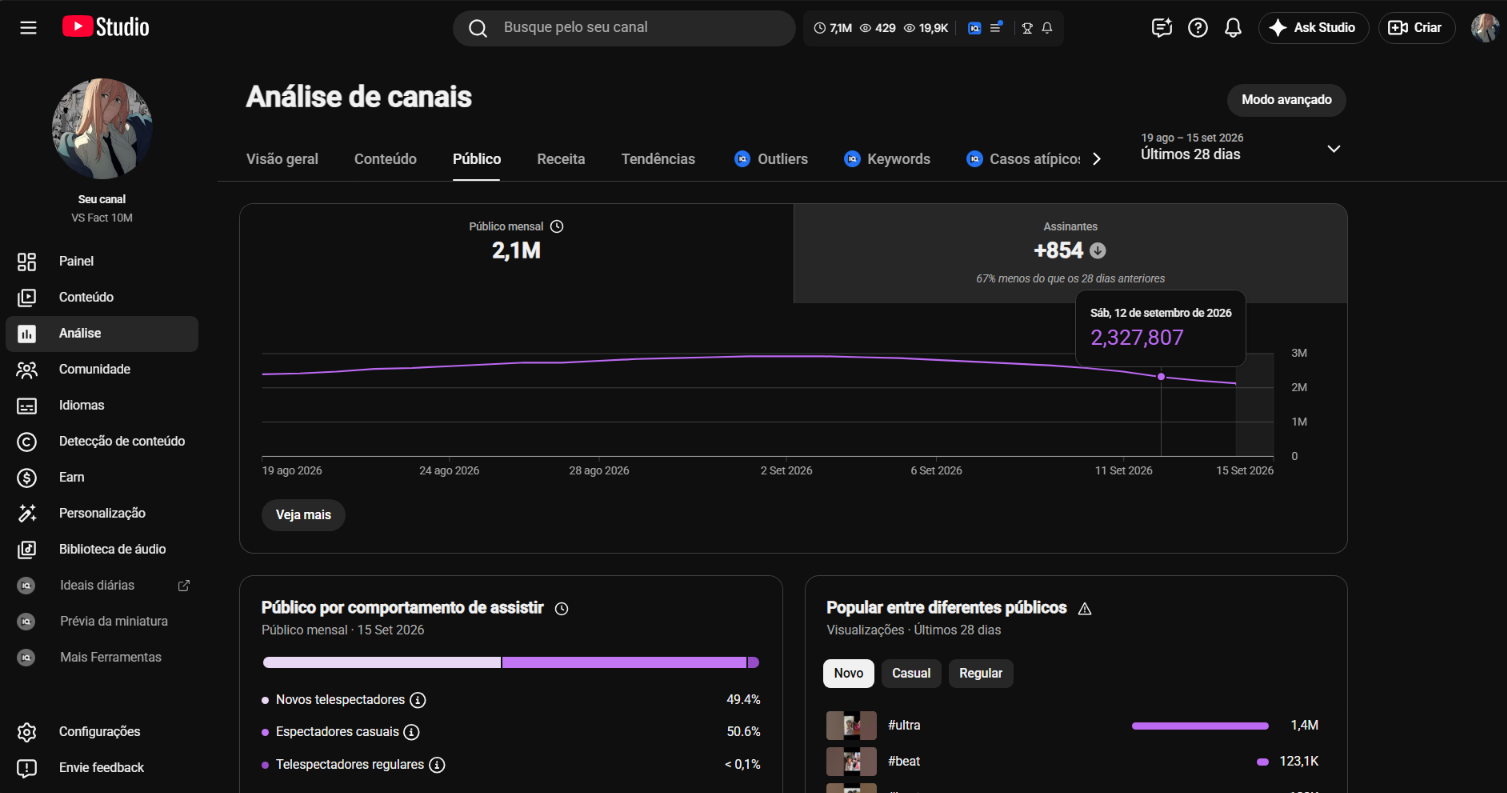
Task: Click info icon beside Novos telespectadores
Action: click(418, 700)
